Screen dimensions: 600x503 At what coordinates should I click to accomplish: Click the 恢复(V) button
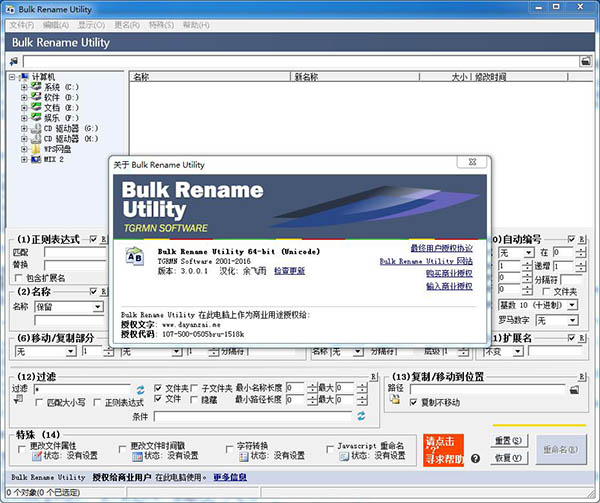509,457
